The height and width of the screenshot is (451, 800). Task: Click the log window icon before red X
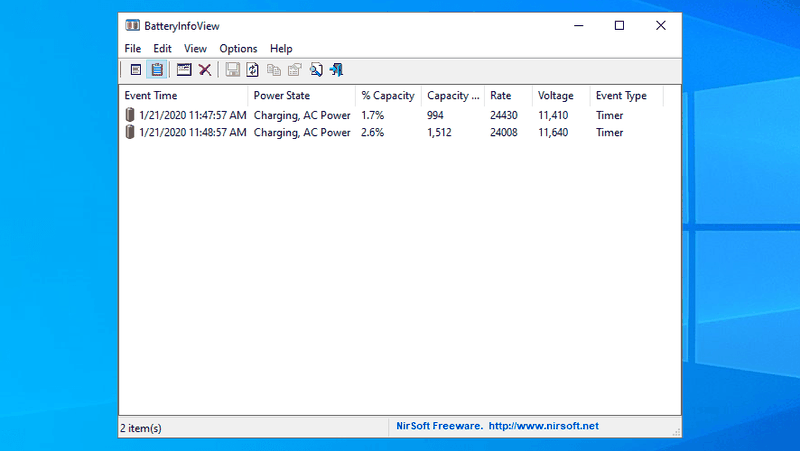[x=184, y=70]
